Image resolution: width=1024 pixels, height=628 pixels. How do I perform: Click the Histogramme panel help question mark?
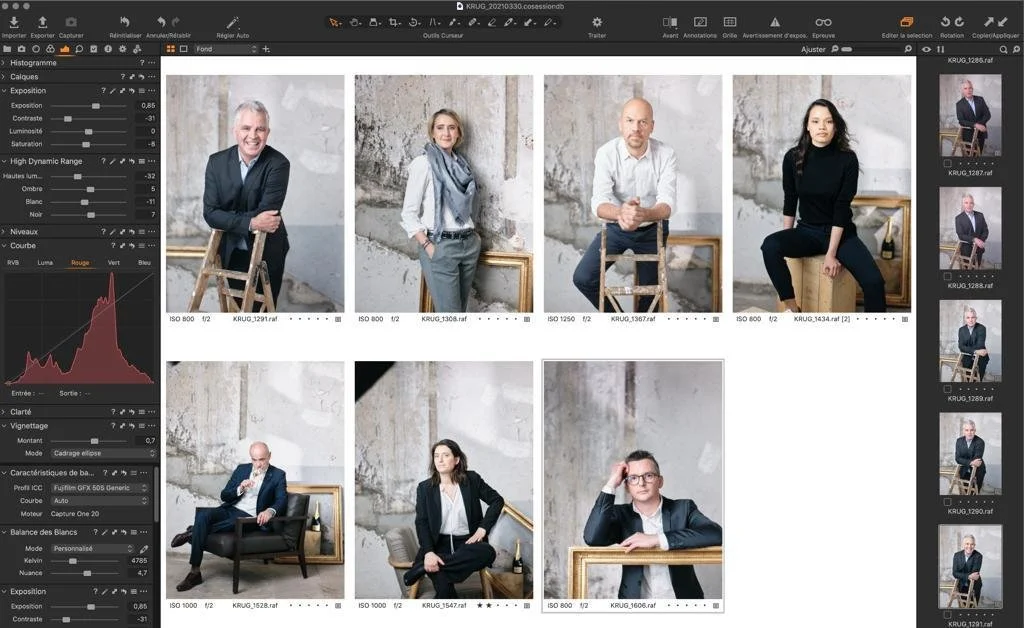142,63
